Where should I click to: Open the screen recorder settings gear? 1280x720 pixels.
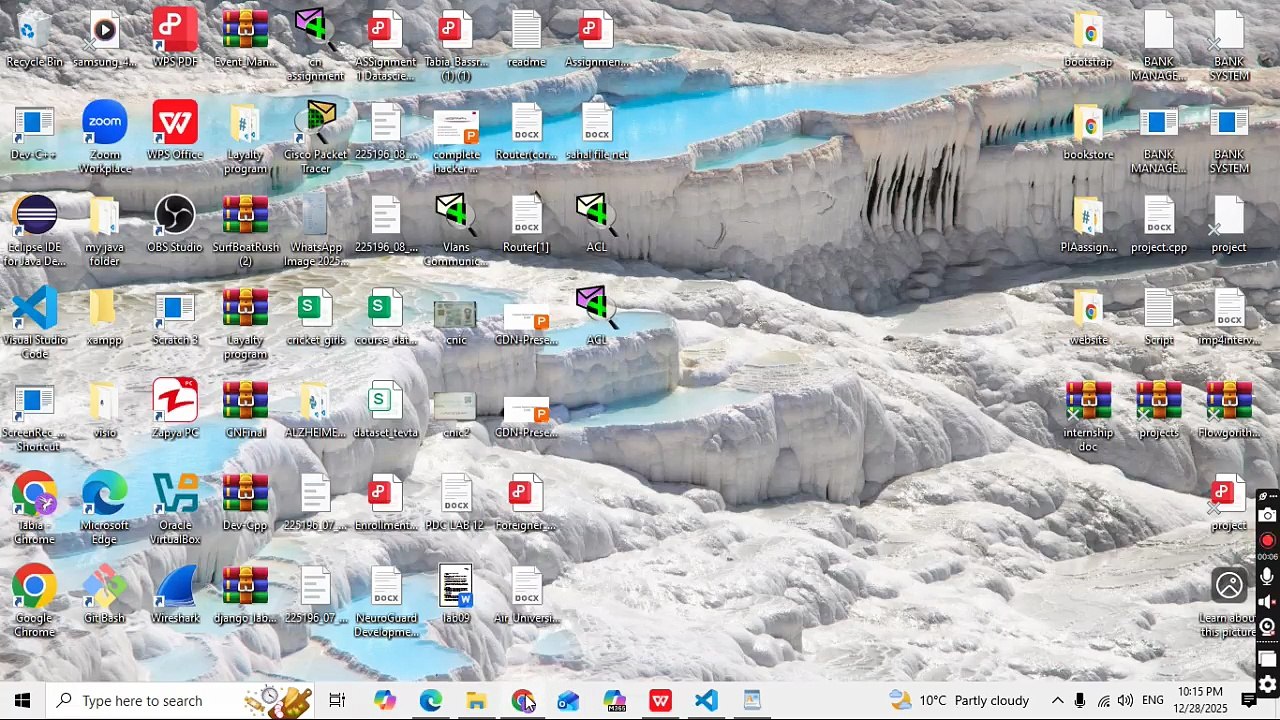(x=1267, y=685)
